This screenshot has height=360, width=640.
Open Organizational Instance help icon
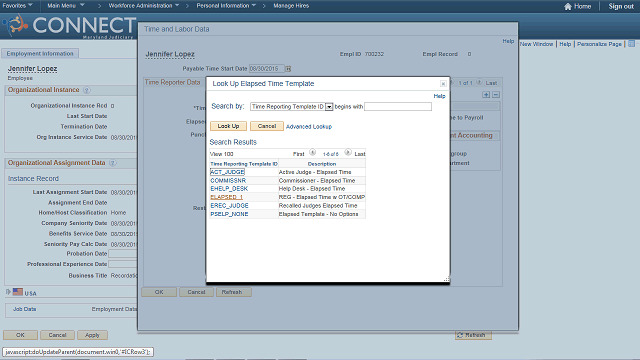coord(87,90)
